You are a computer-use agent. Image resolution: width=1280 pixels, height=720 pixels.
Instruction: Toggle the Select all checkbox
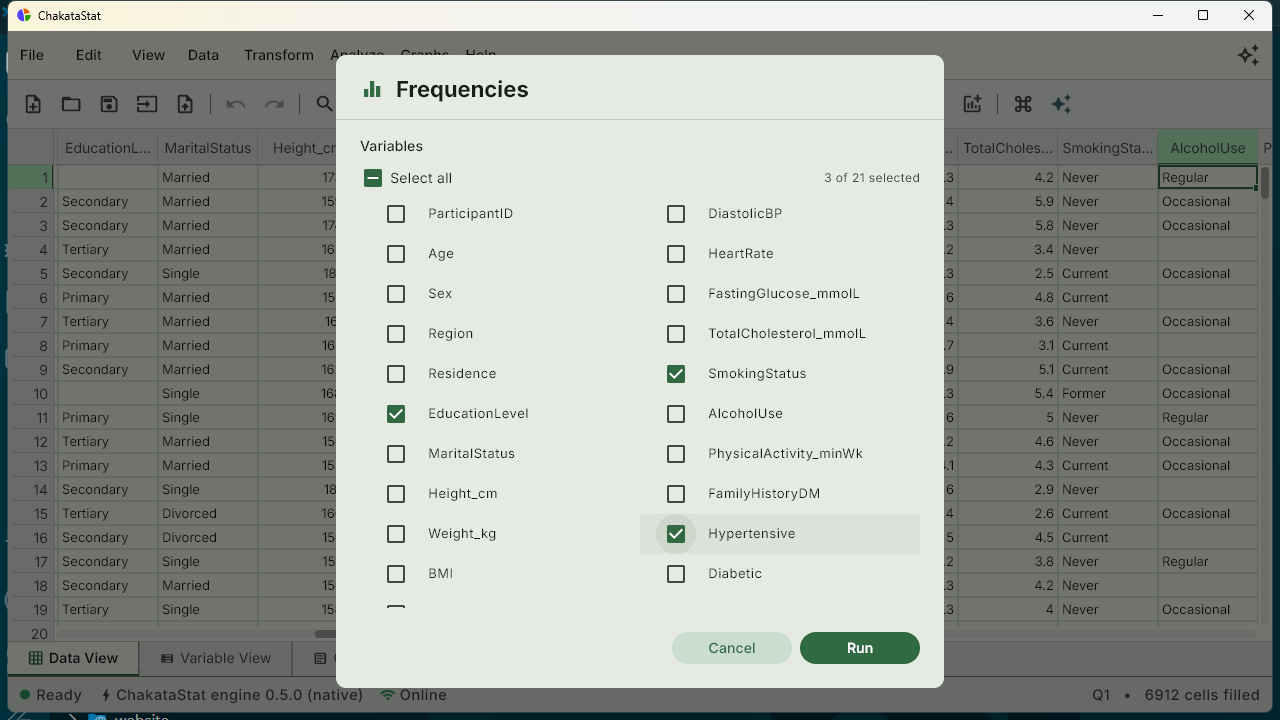tap(372, 178)
